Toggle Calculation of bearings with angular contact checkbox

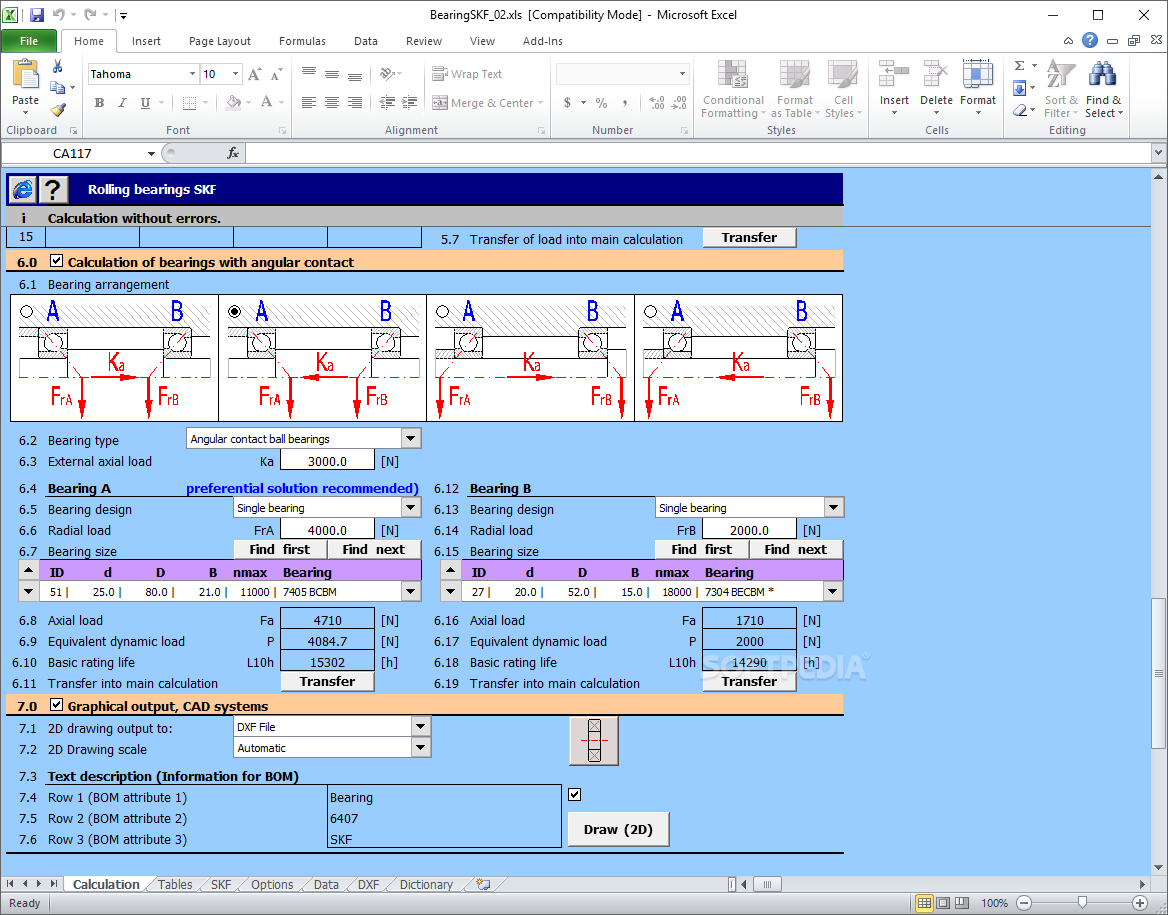pos(57,261)
